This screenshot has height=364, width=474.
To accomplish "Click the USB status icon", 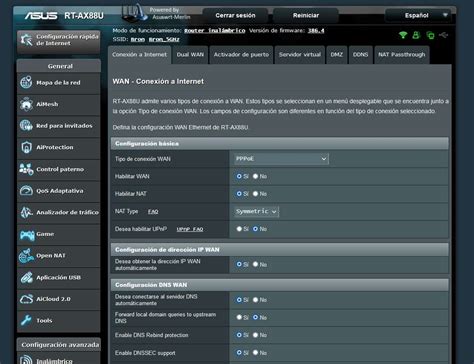I will pos(444,35).
